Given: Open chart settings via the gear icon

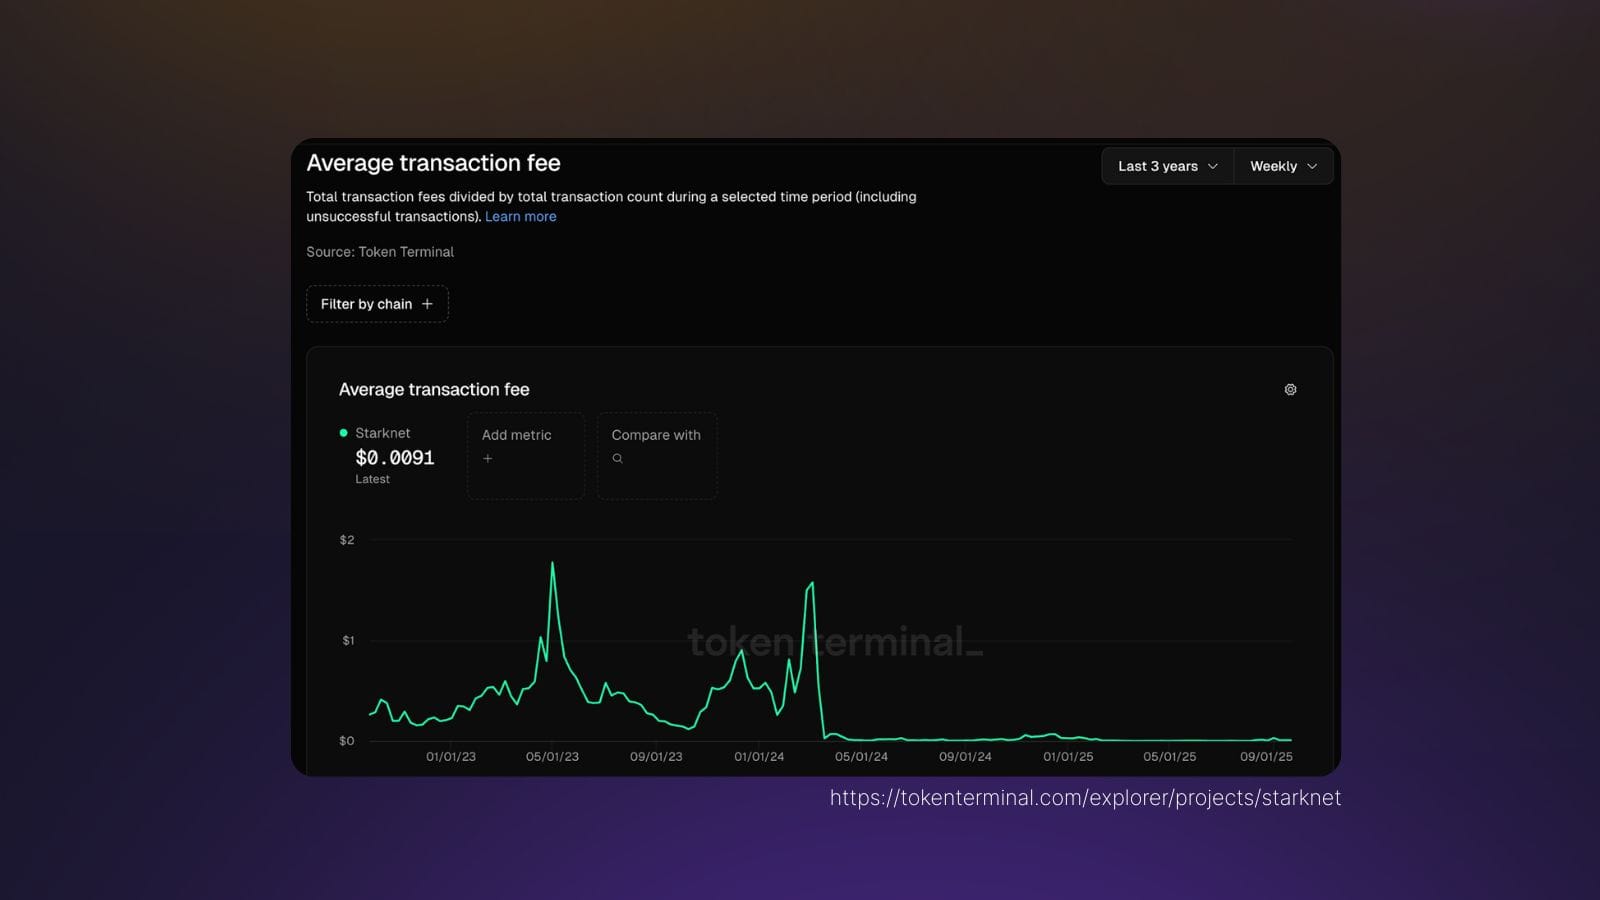Looking at the screenshot, I should (x=1290, y=389).
